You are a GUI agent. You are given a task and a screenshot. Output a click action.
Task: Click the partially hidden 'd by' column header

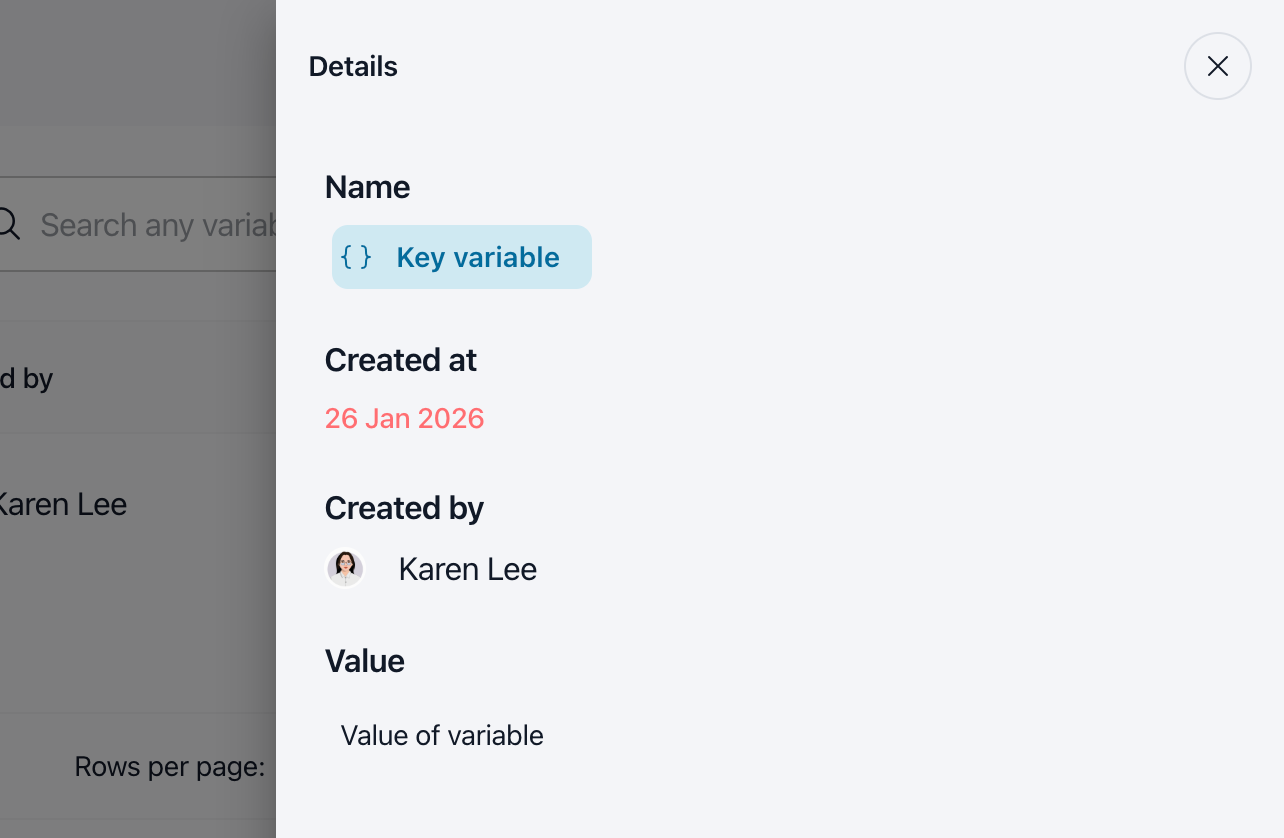(x=27, y=378)
